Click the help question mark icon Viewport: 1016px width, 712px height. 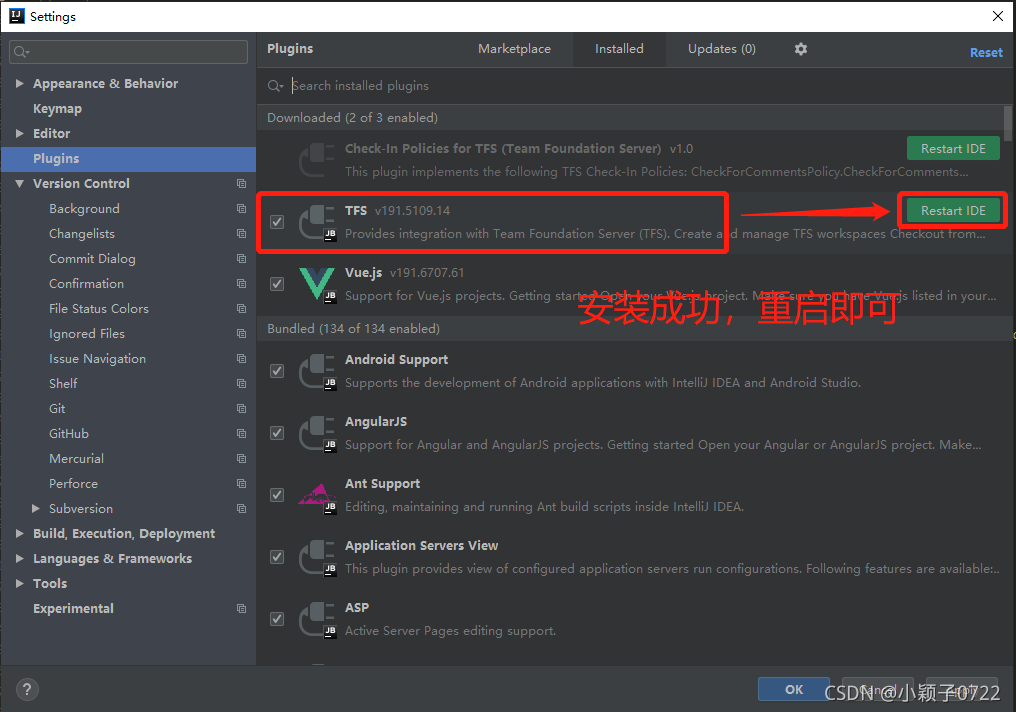[x=26, y=689]
